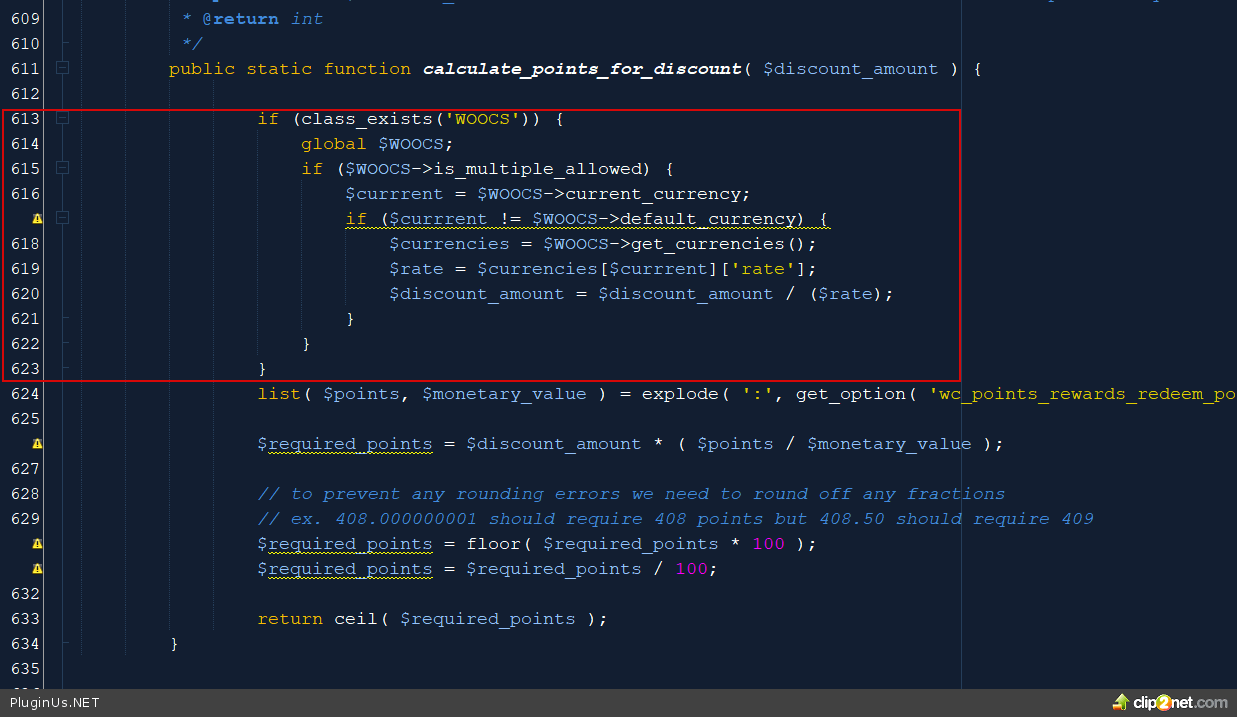Collapse the class_exists('WOOCS') if block

point(62,118)
